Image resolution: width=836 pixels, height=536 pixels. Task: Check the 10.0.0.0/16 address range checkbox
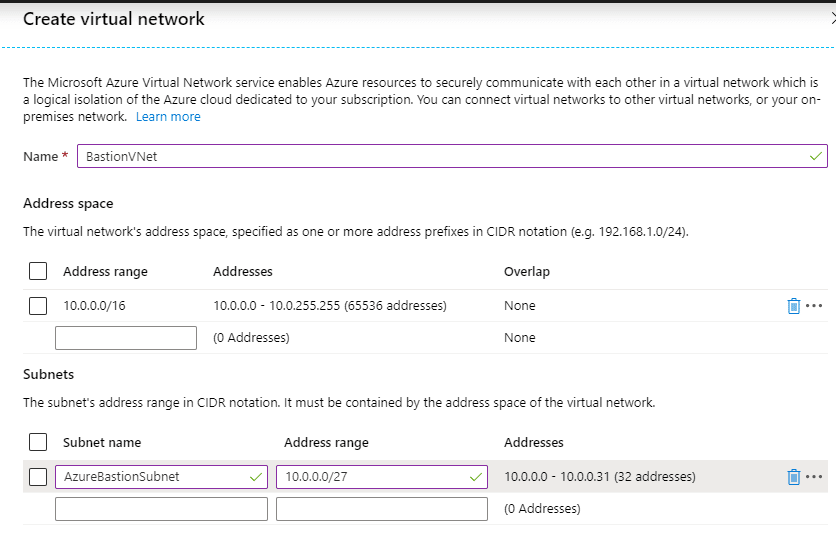(38, 306)
